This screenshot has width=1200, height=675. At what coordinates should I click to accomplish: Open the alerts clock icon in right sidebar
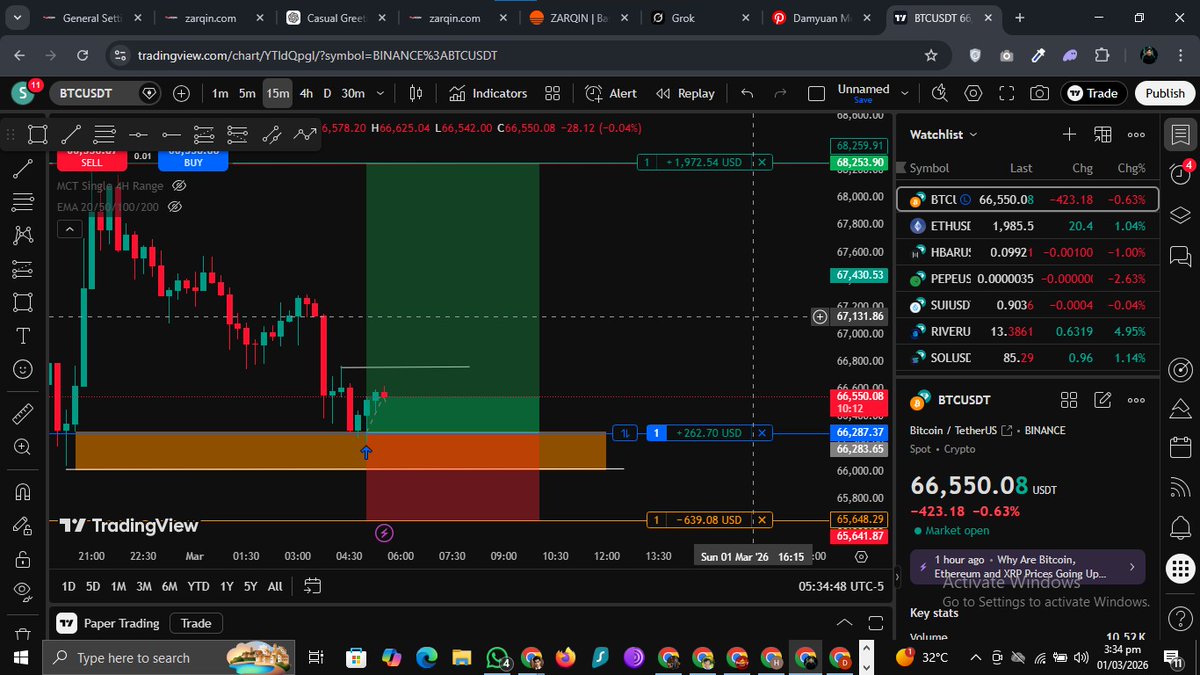1180,173
